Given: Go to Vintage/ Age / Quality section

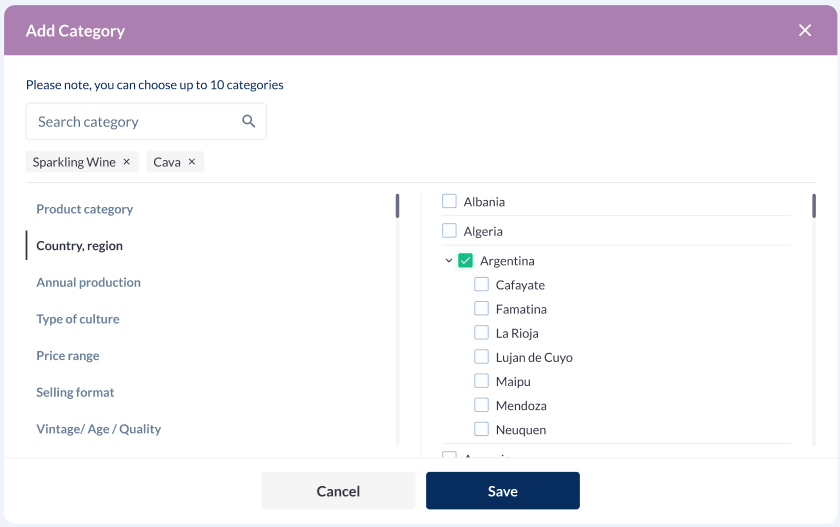Looking at the screenshot, I should click(x=99, y=429).
